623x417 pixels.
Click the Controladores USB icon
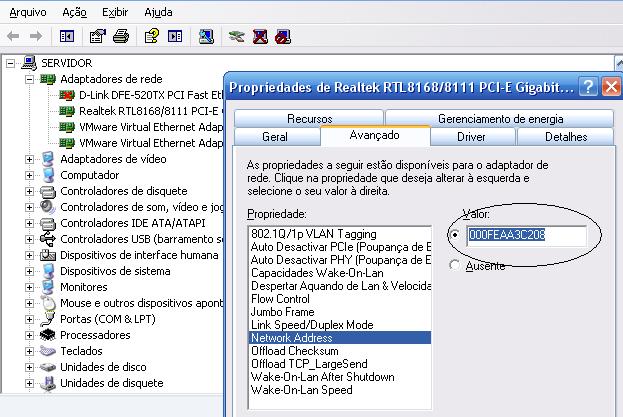(x=48, y=239)
